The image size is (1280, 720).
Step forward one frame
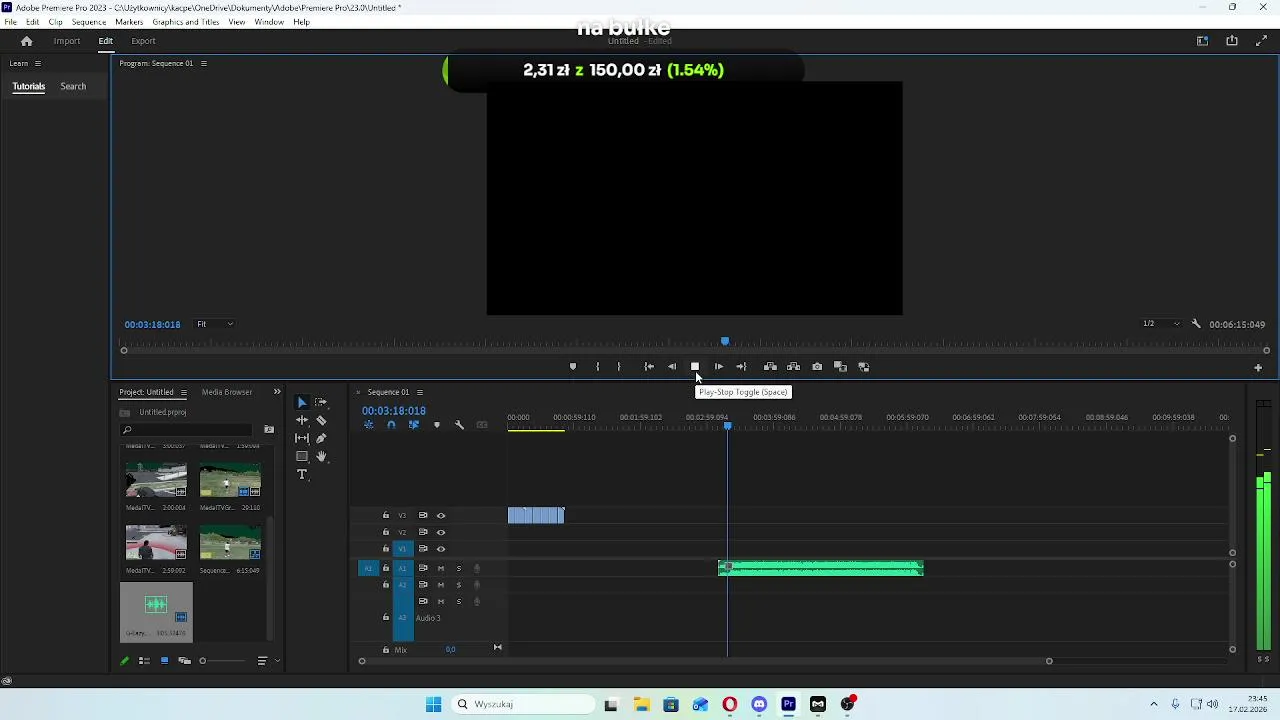[718, 367]
